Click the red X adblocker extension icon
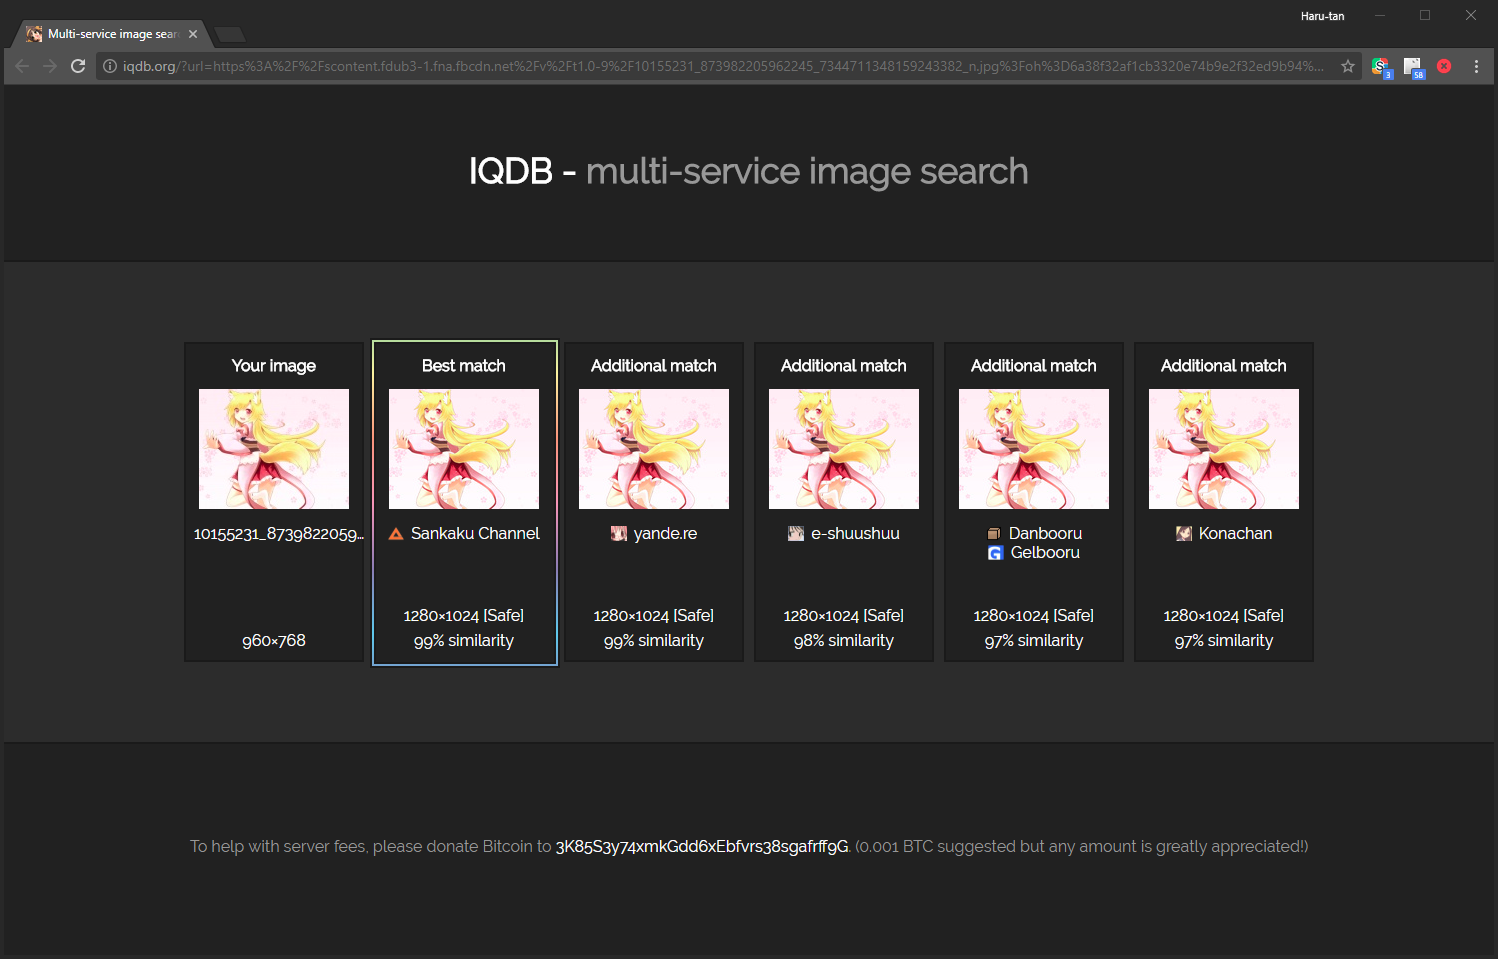Viewport: 1498px width, 959px height. [1444, 66]
